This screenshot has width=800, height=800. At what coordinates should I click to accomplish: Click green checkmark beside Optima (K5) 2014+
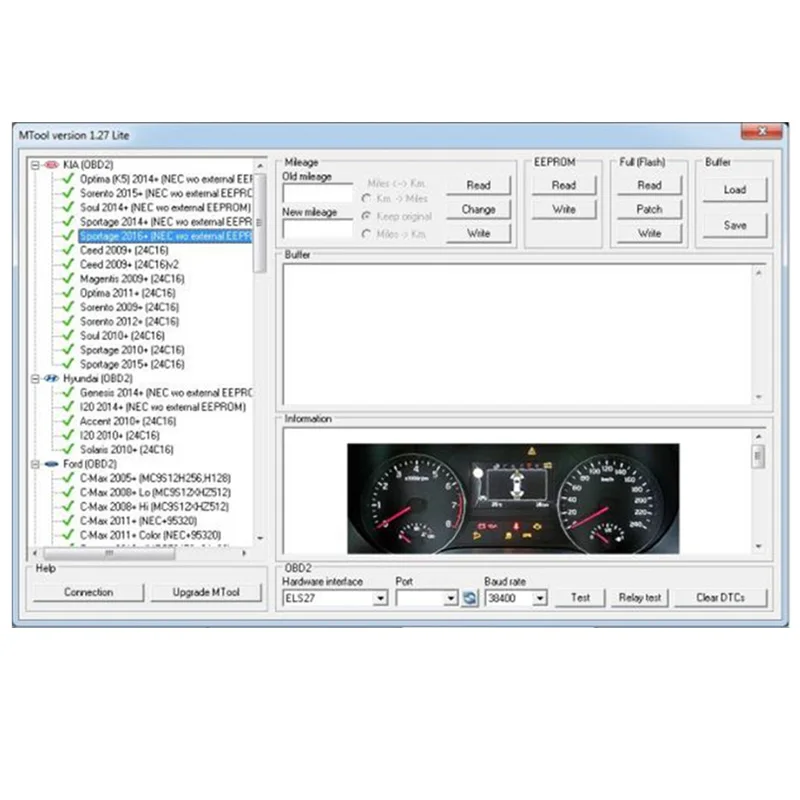(68, 179)
